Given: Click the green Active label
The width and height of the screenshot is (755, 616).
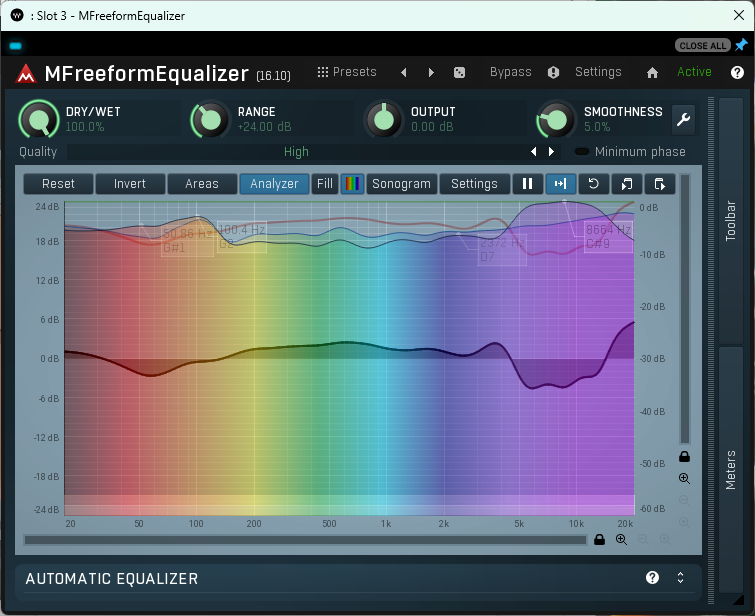Looking at the screenshot, I should click(x=694, y=72).
